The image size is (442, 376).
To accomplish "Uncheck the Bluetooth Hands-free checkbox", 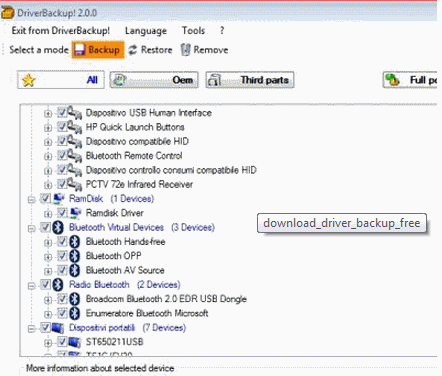I will point(62,241).
